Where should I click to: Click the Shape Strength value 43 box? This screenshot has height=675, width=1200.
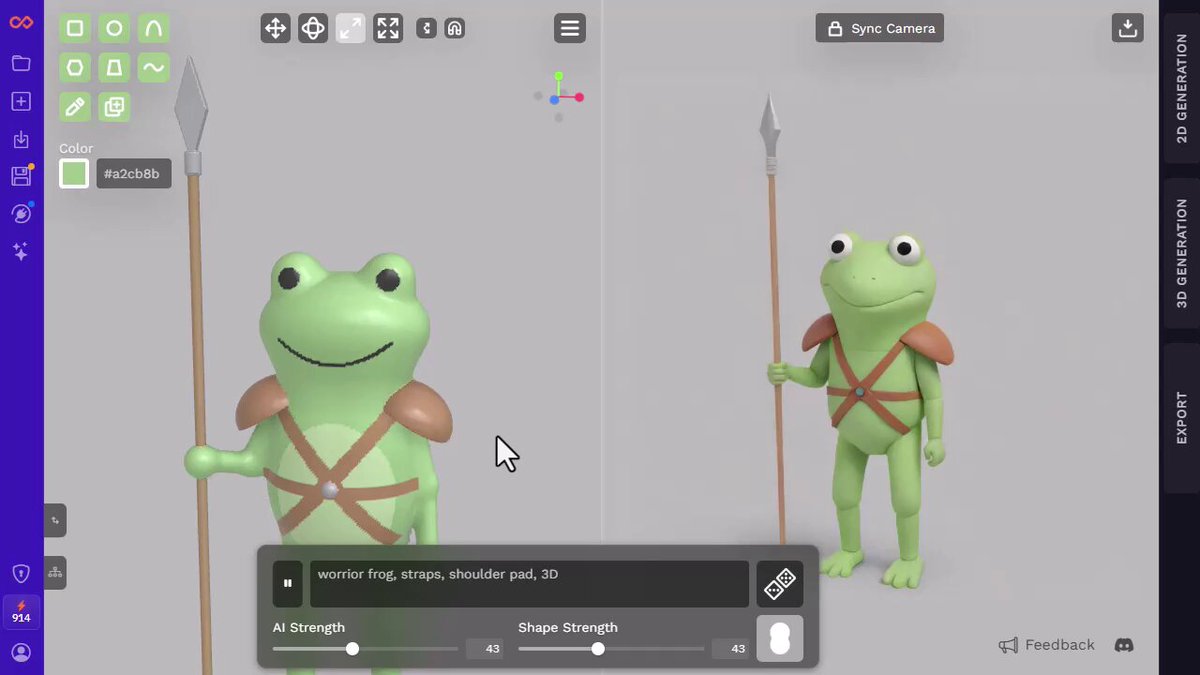pyautogui.click(x=731, y=649)
